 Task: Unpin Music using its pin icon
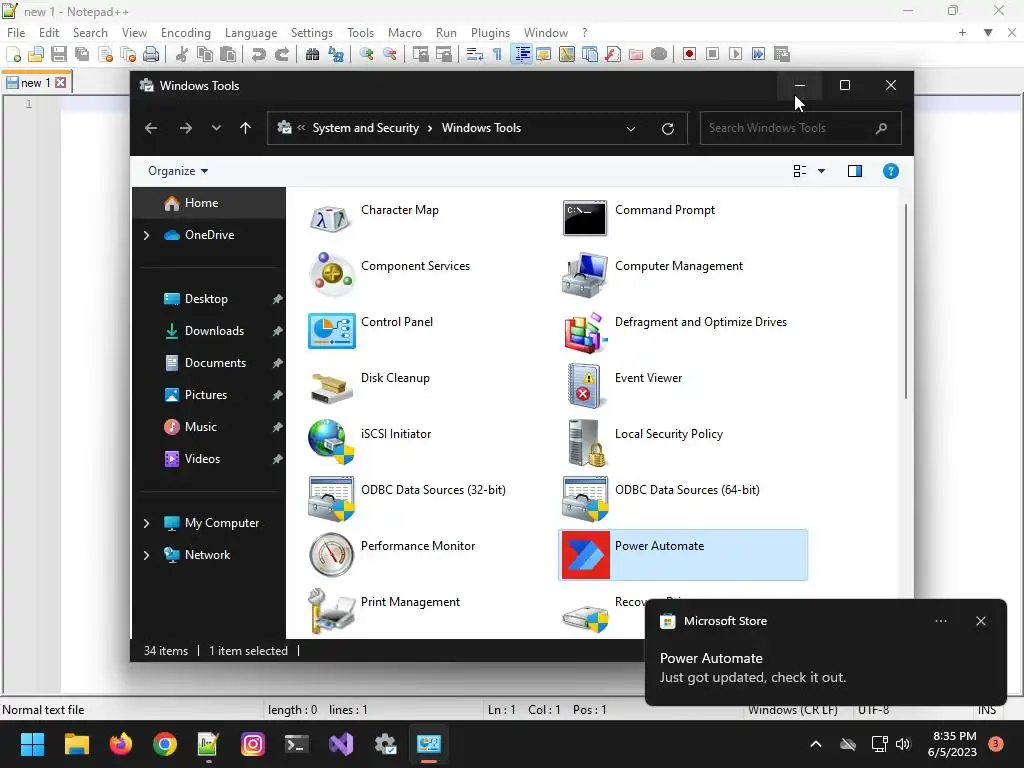[278, 427]
